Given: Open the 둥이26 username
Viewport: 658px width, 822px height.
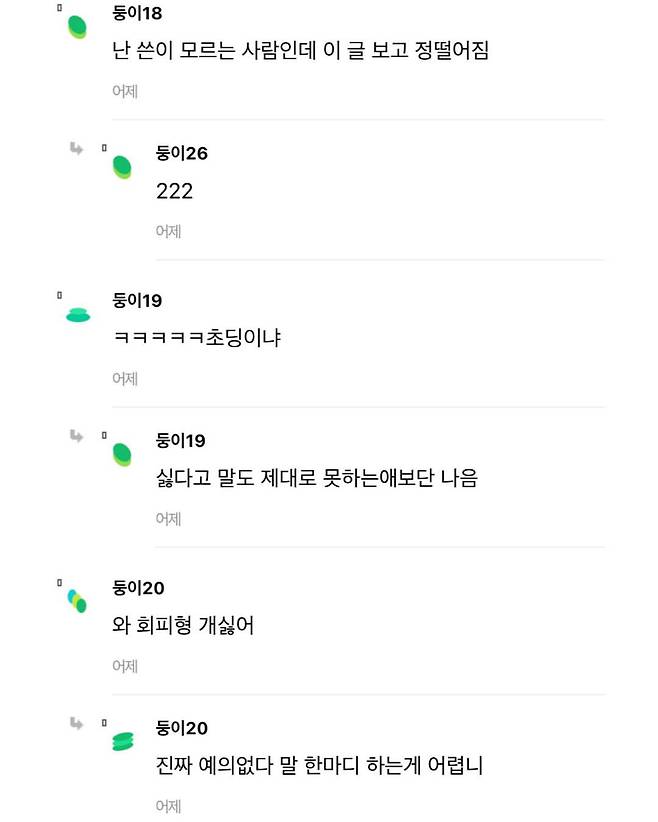Looking at the screenshot, I should [182, 153].
